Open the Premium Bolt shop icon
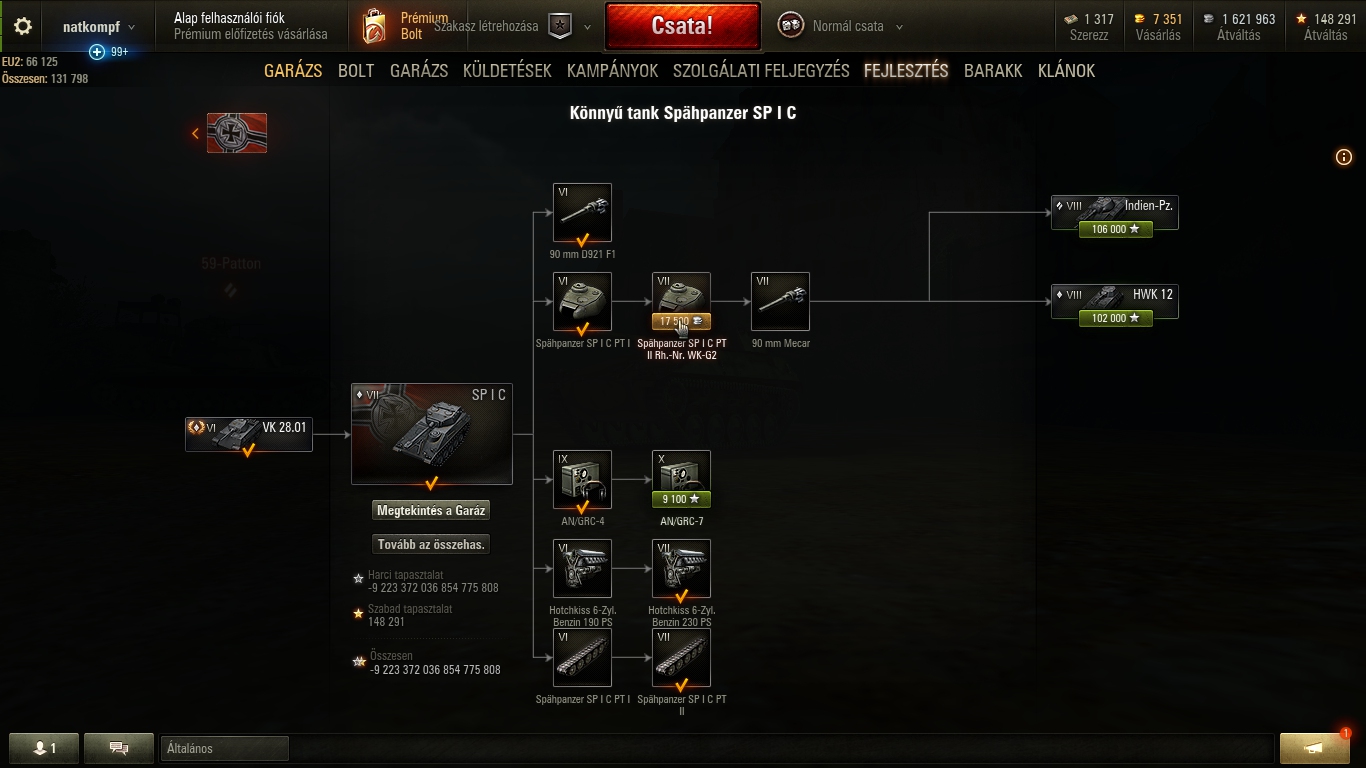 coord(375,27)
